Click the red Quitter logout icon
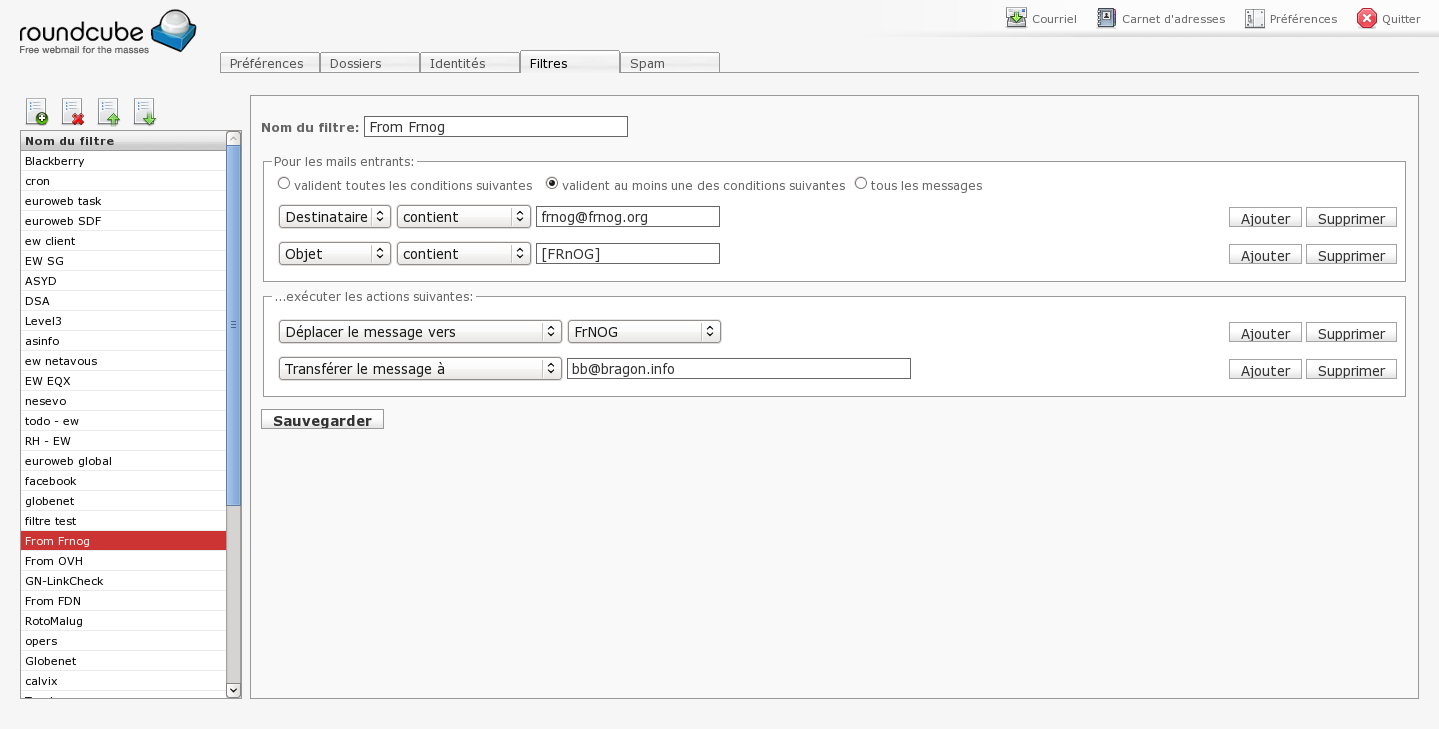The height and width of the screenshot is (729, 1439). click(1366, 18)
